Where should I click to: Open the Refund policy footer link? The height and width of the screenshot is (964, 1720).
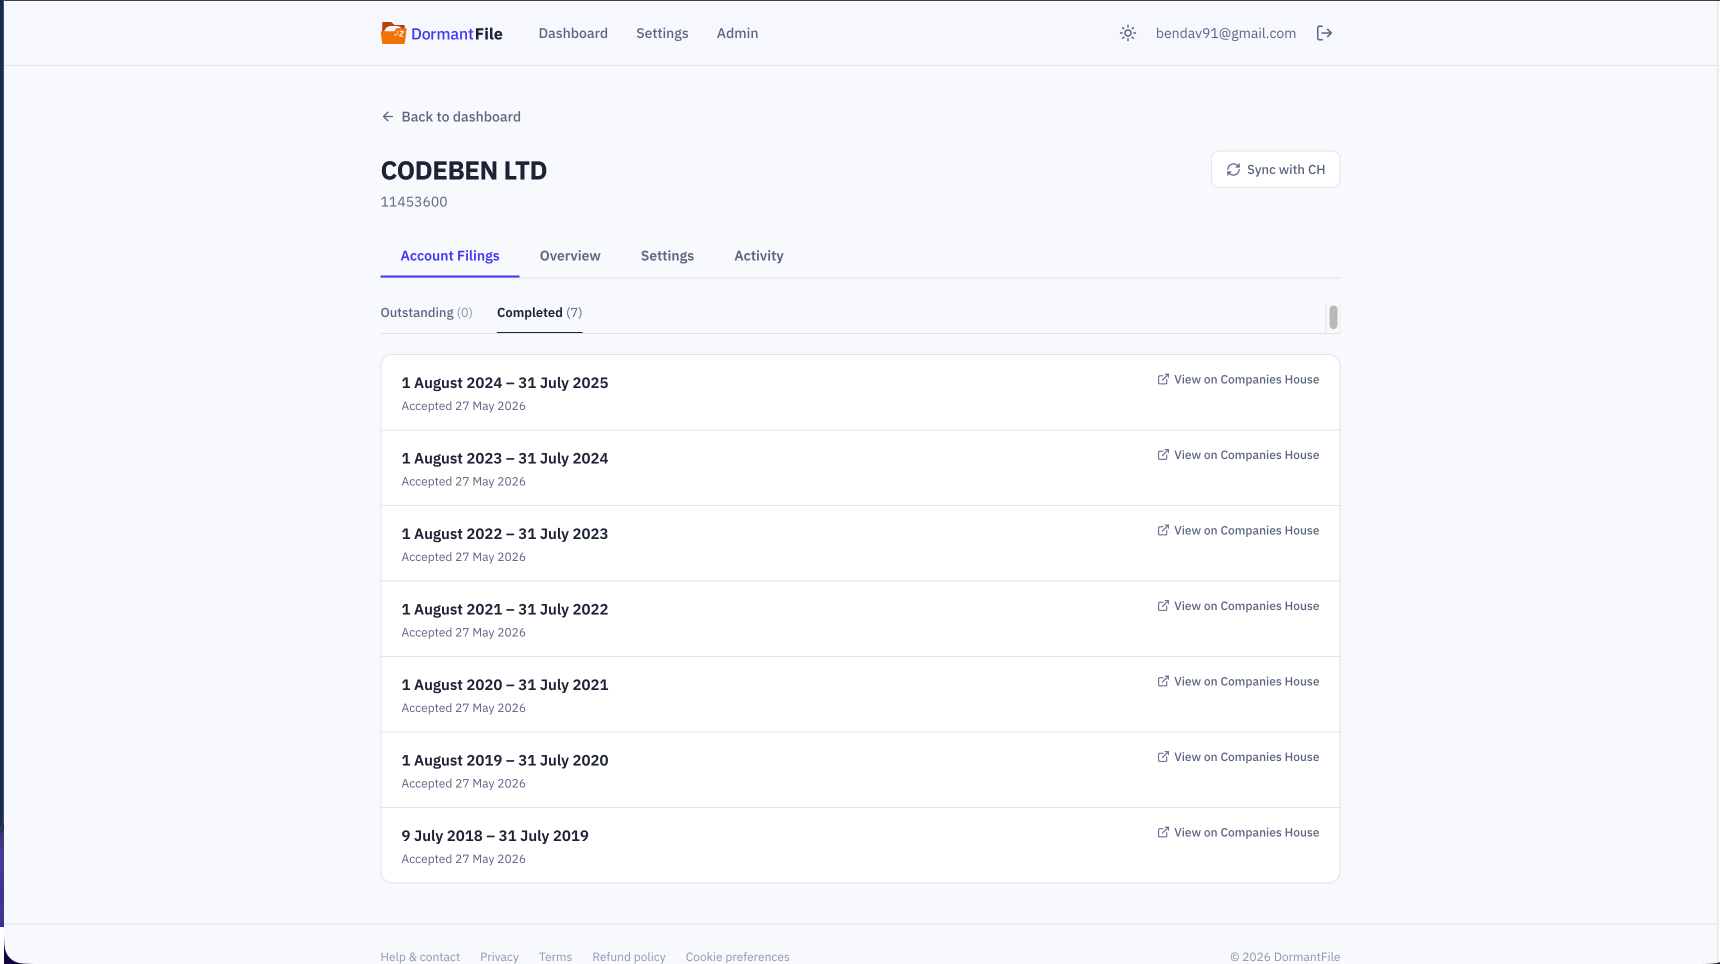click(629, 957)
